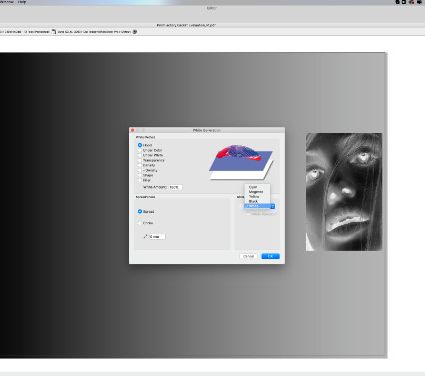This screenshot has height=376, width=425.
Task: Close the dialog with the red button
Action: coord(133,130)
